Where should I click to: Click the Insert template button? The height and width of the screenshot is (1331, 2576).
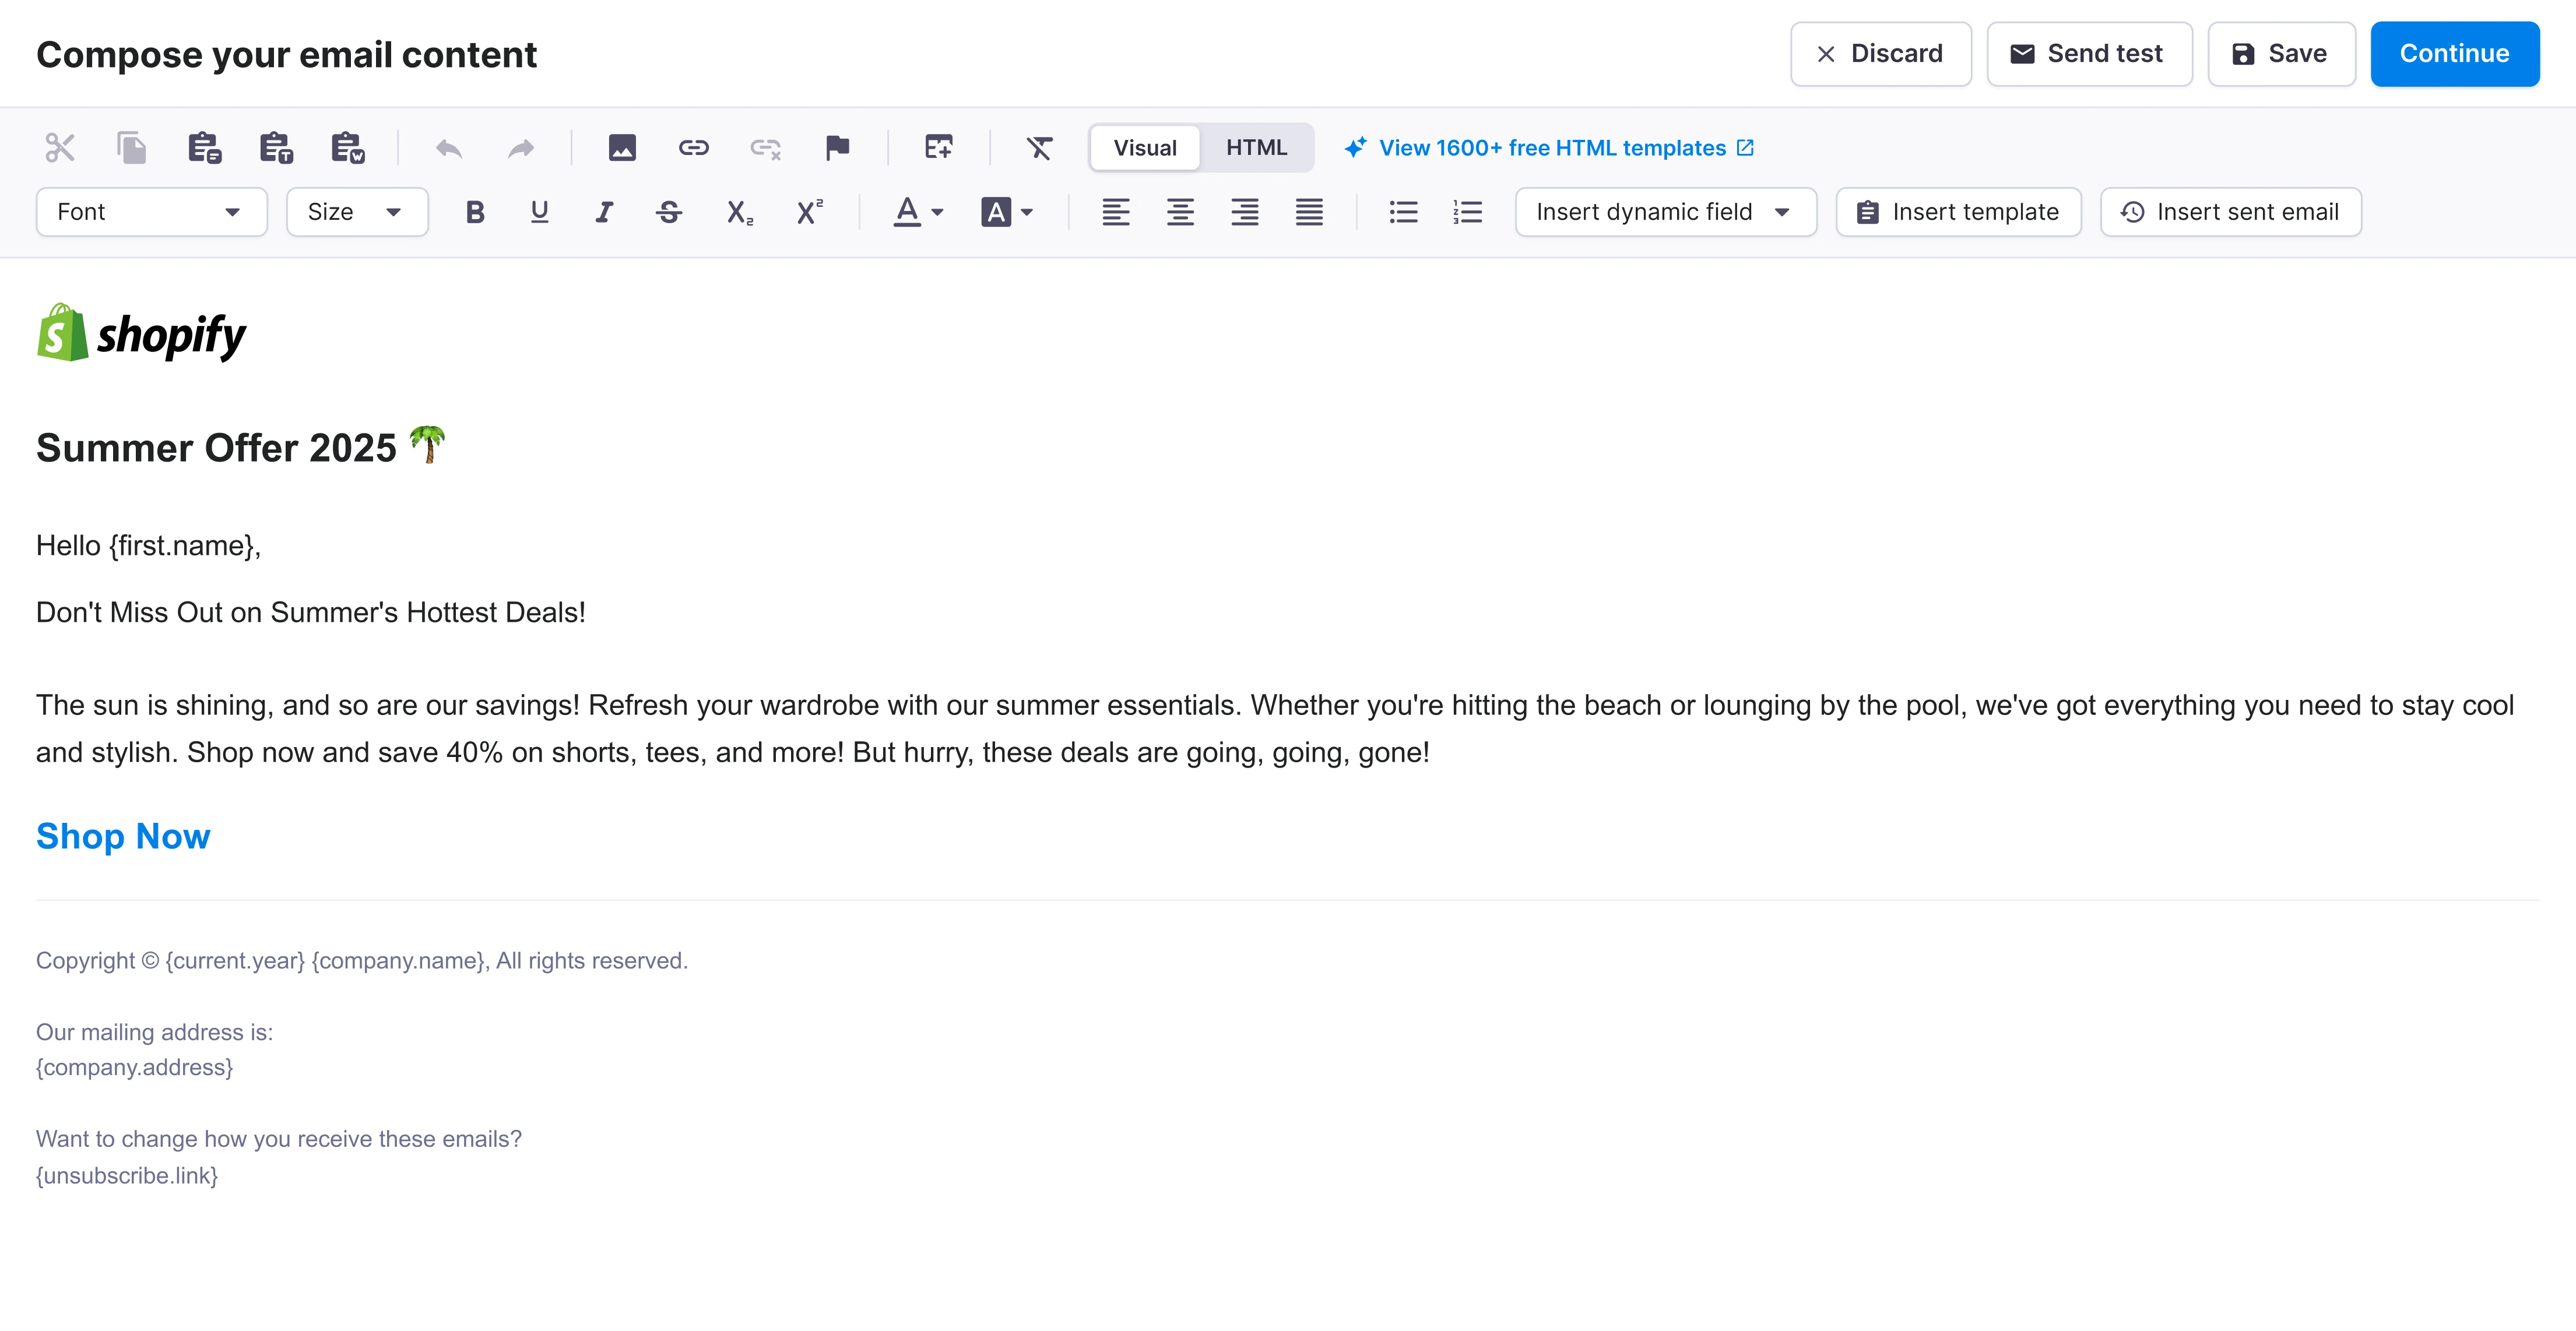coord(1959,212)
